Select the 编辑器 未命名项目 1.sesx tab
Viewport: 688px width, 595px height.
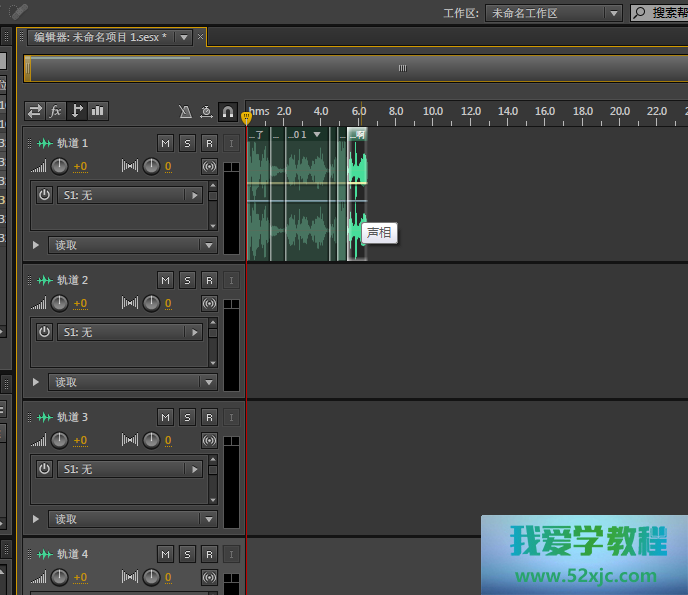click(x=98, y=37)
